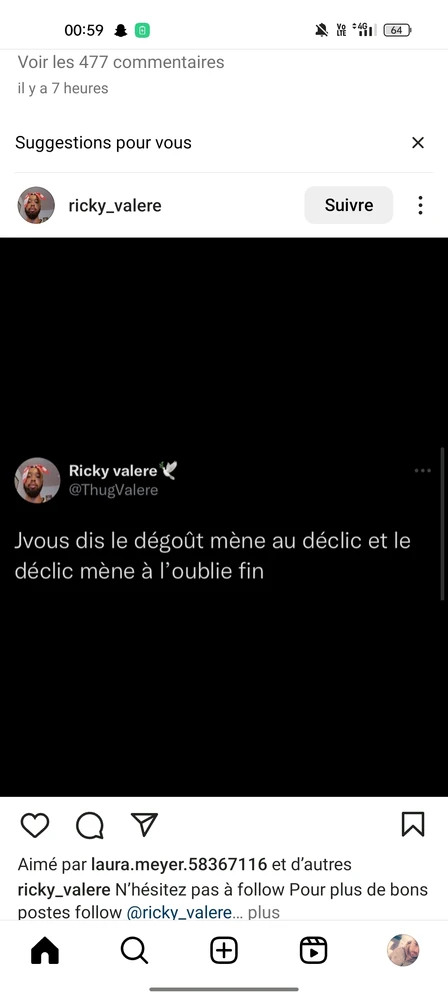
Task: Dismiss Suggestions pour vous section
Action: [418, 143]
